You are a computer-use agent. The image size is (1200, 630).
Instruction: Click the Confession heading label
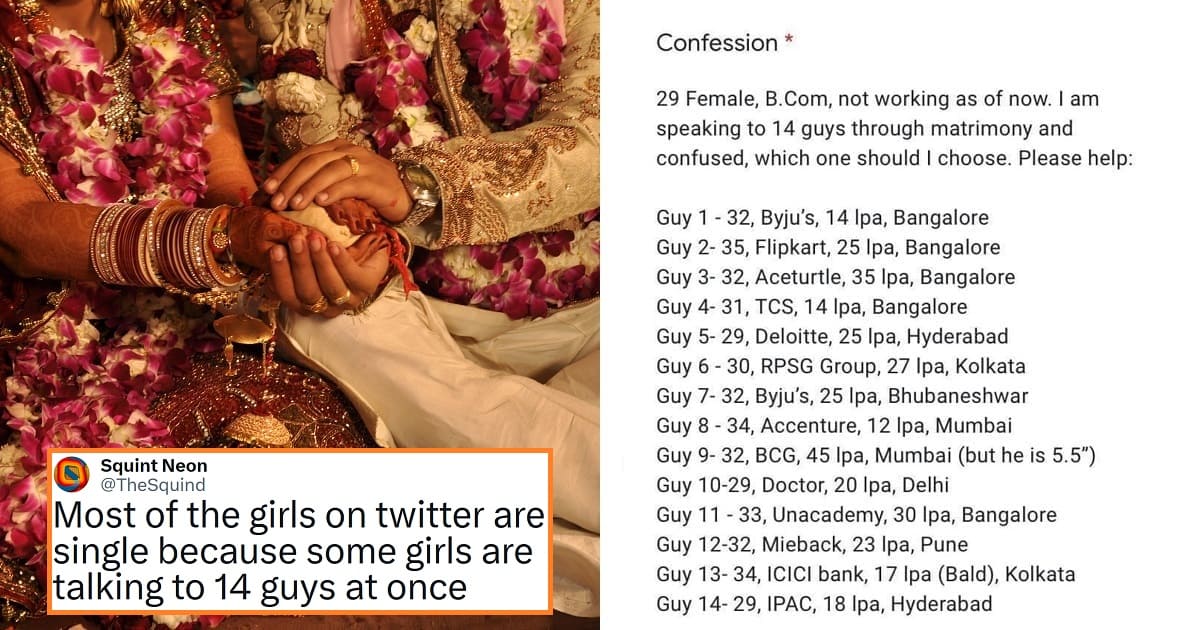(x=717, y=43)
